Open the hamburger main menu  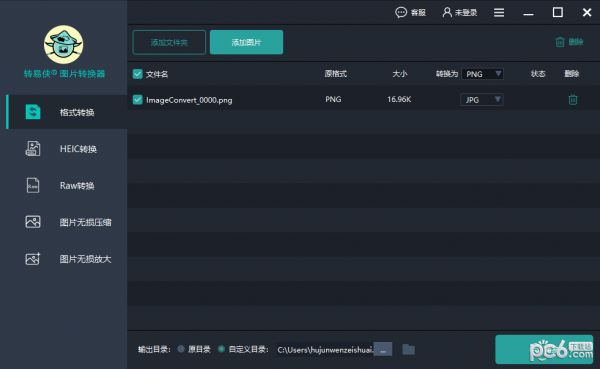499,13
